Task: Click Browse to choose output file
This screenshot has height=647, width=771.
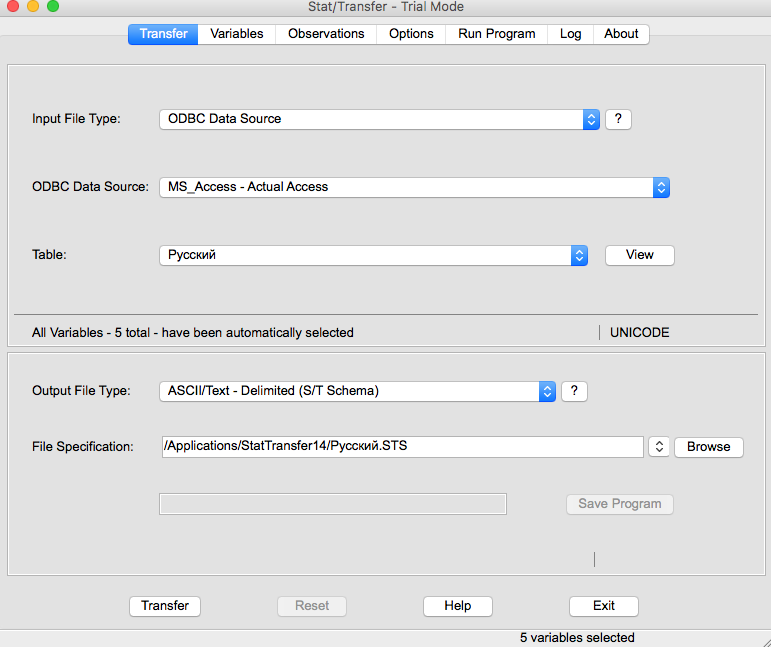Action: click(708, 447)
